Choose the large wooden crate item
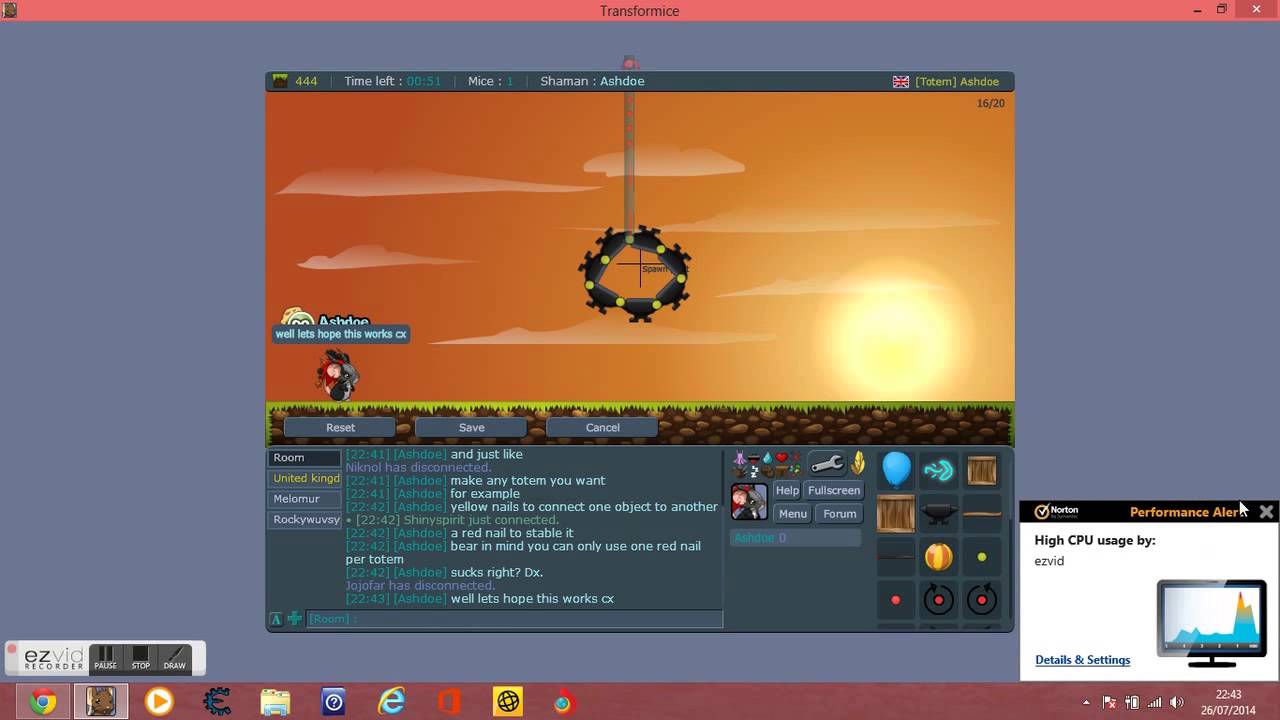The image size is (1280, 720). point(896,514)
